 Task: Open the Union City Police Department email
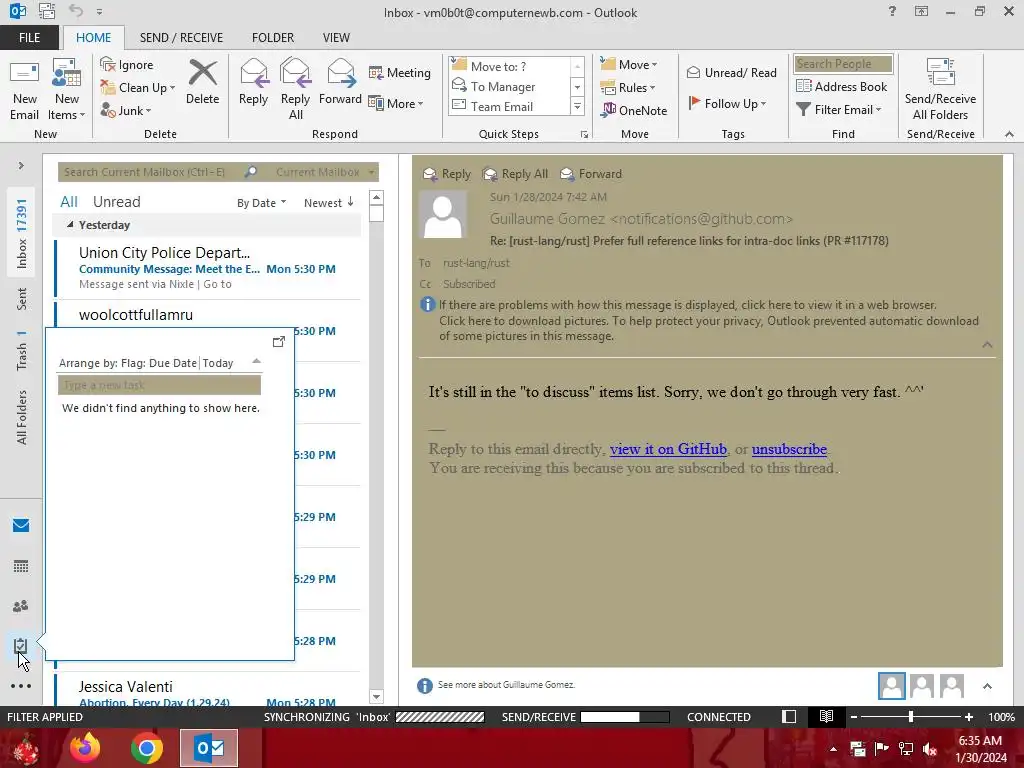coord(208,268)
